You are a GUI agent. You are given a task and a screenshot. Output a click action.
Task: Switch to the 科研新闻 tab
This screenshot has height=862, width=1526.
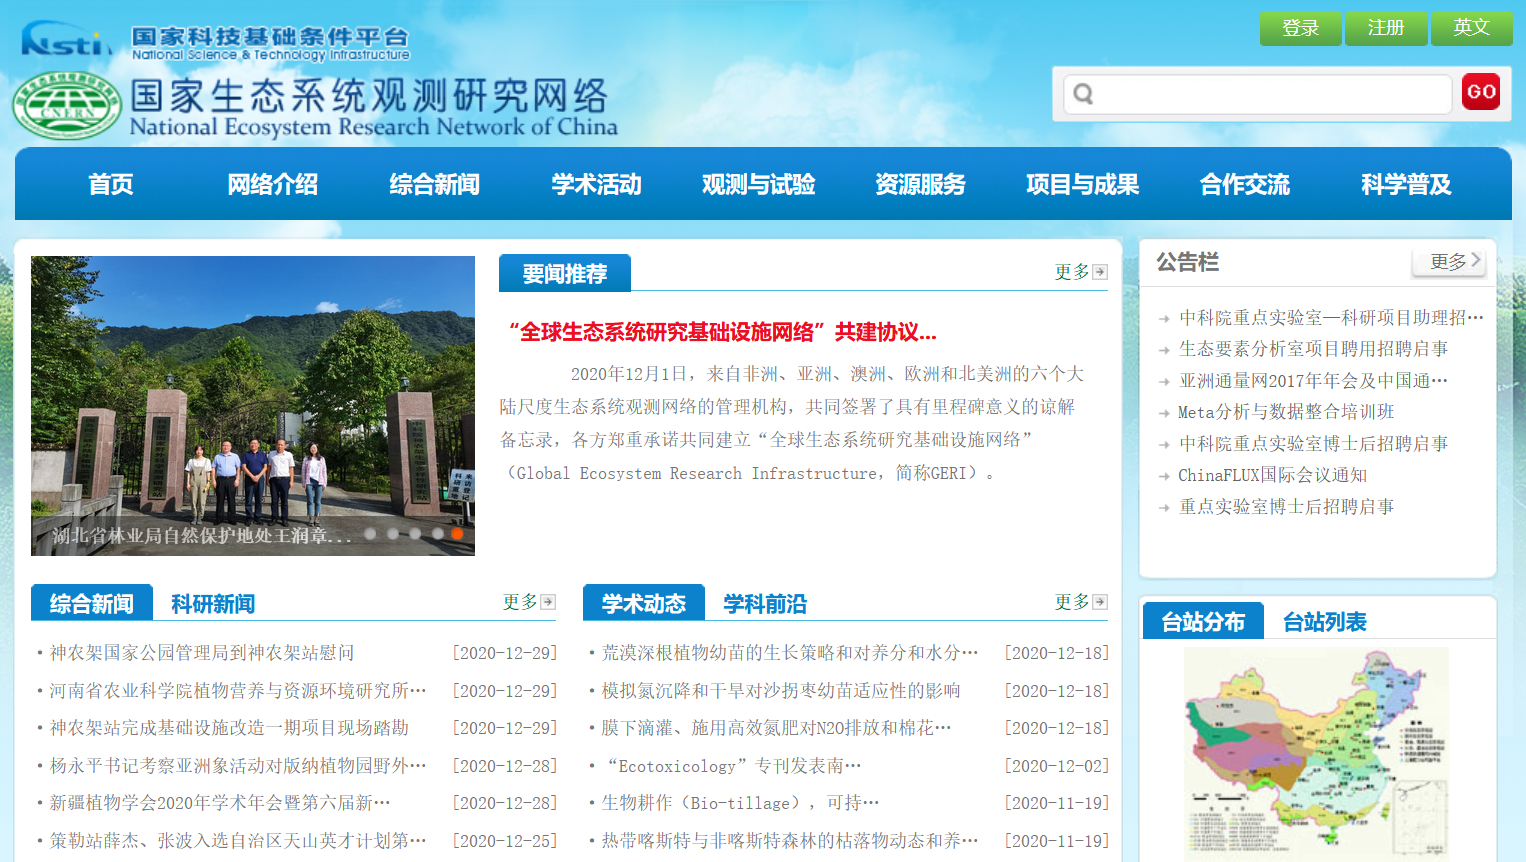213,604
